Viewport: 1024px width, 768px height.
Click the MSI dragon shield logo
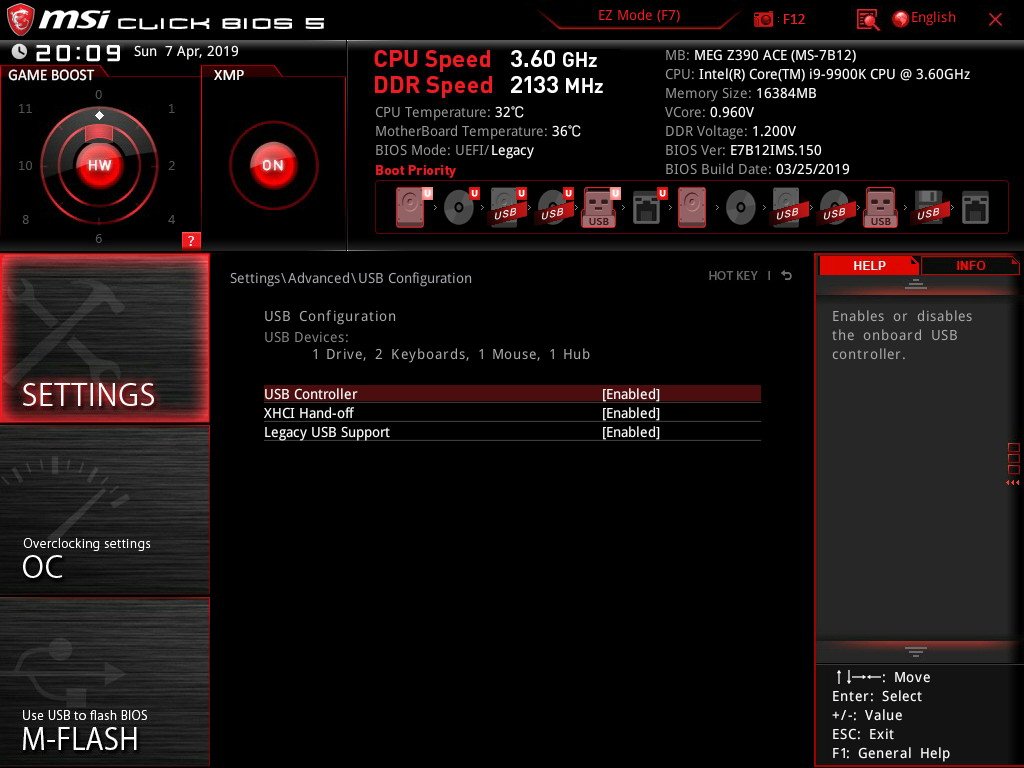(20, 20)
